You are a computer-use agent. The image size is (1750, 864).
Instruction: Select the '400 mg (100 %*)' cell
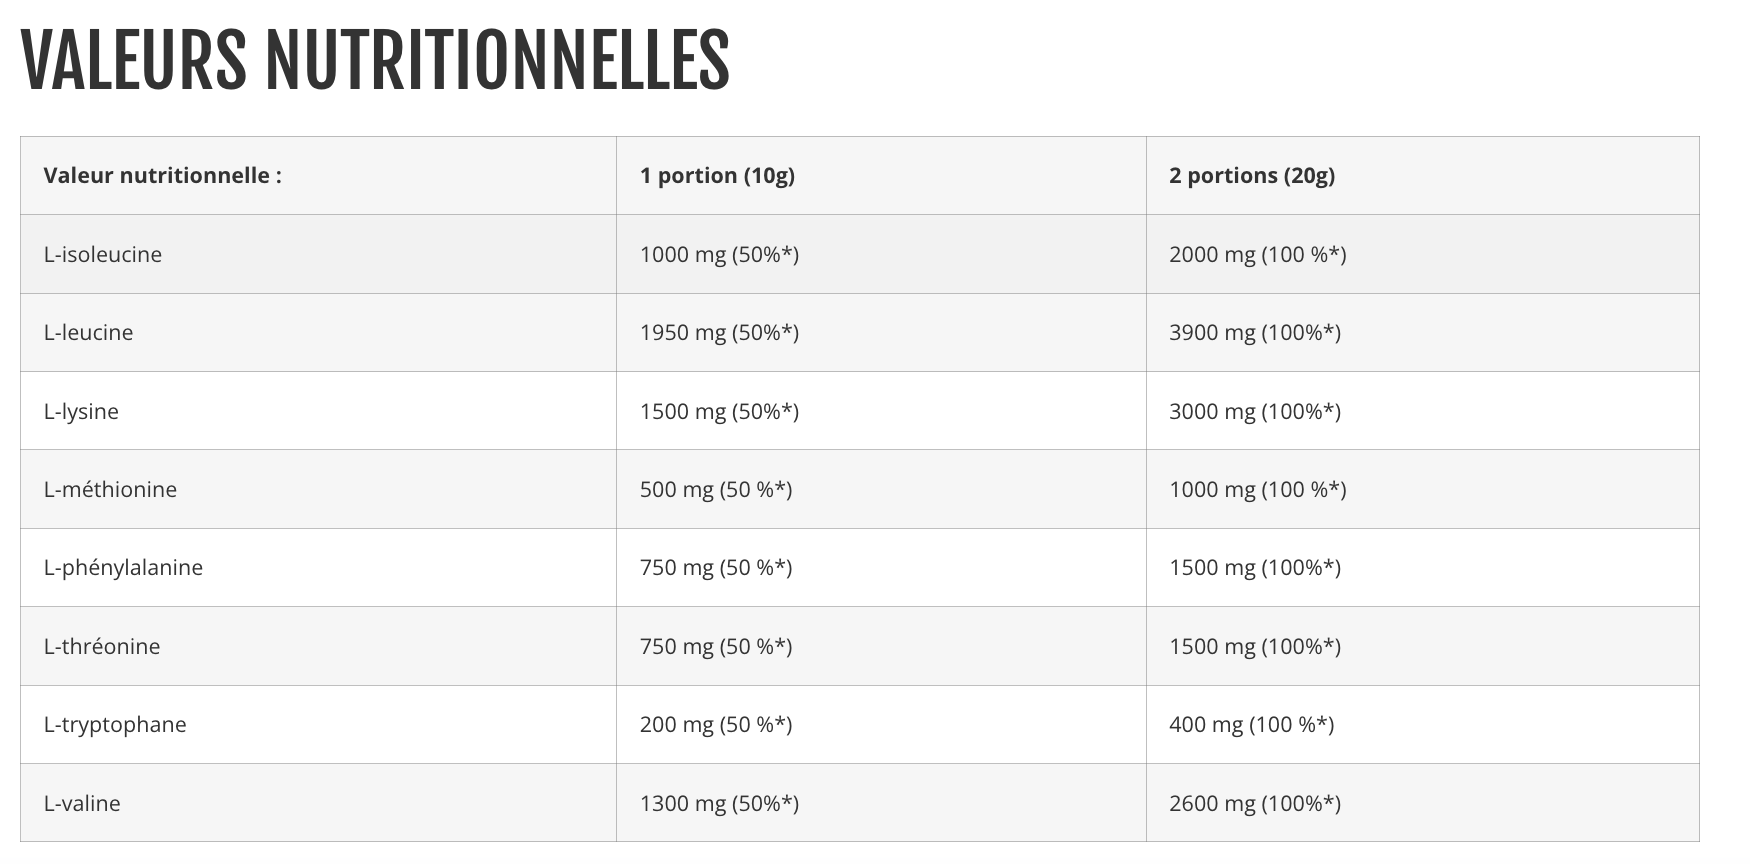point(1251,724)
